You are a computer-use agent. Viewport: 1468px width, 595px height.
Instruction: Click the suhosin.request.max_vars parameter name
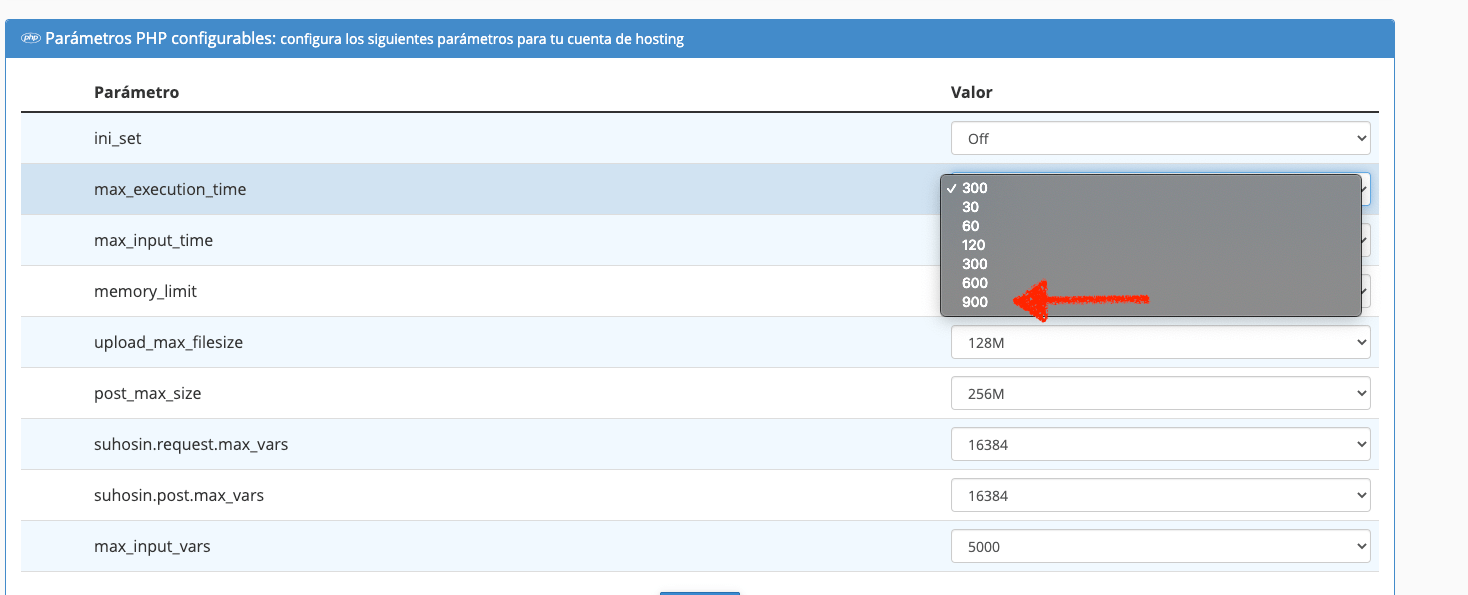tap(191, 444)
